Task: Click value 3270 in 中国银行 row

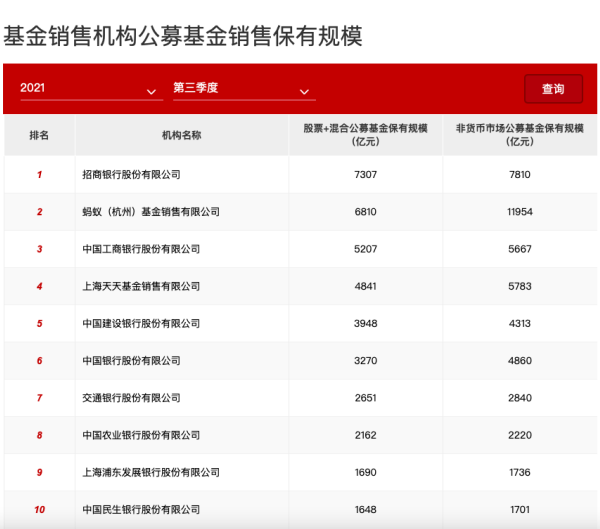Action: click(365, 361)
